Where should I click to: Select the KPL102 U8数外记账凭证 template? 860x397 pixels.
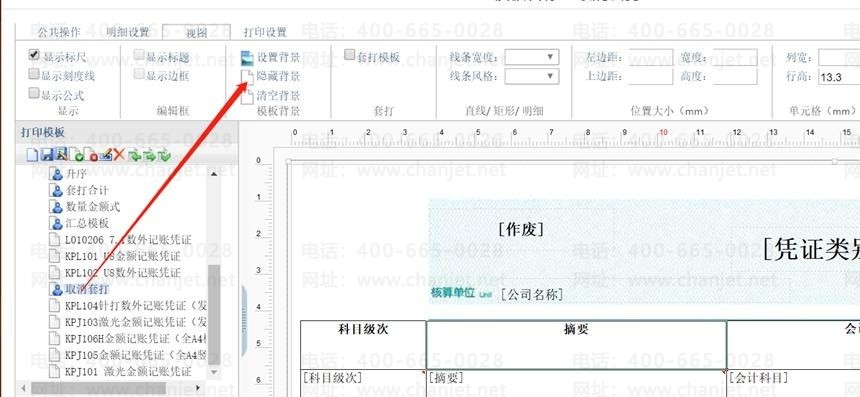122,273
